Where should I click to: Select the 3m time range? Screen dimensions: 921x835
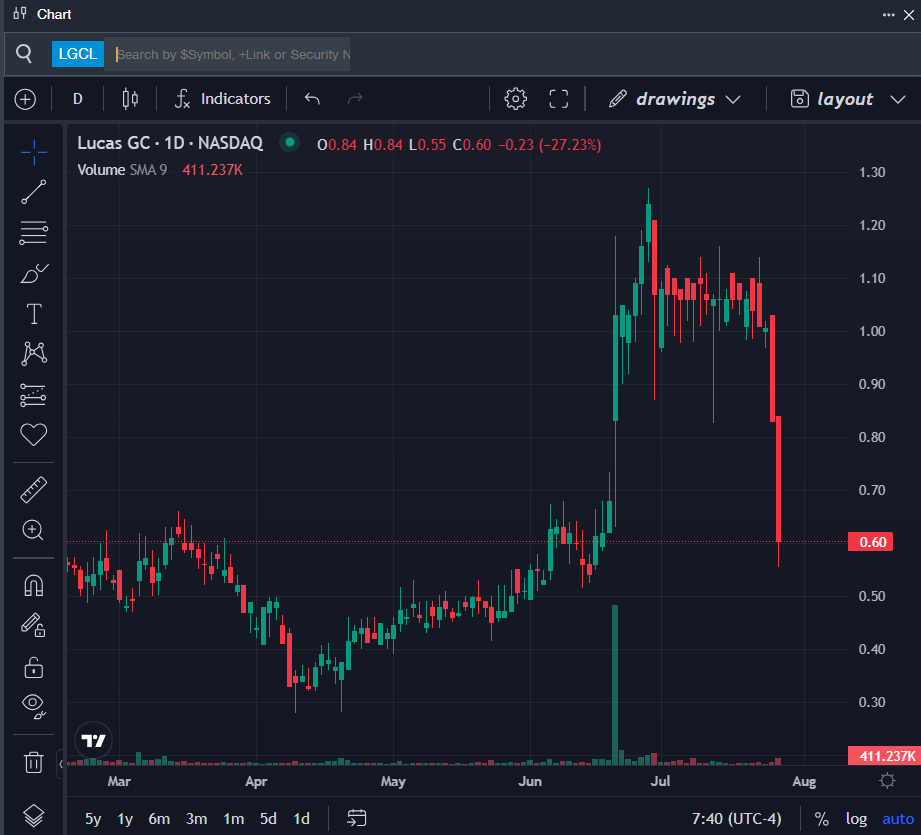(x=196, y=819)
